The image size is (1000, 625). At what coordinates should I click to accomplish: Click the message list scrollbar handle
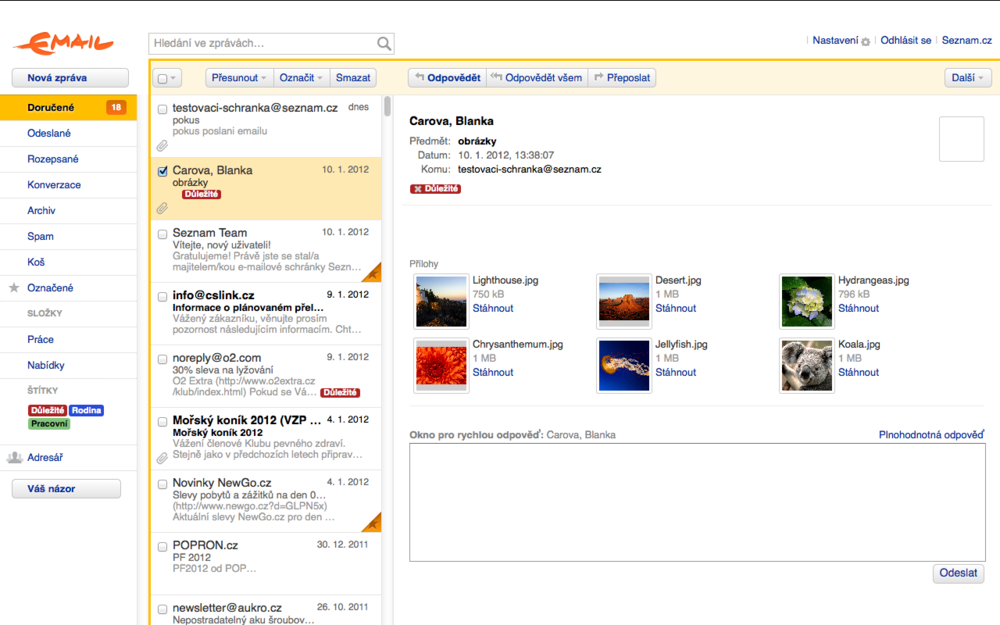387,106
